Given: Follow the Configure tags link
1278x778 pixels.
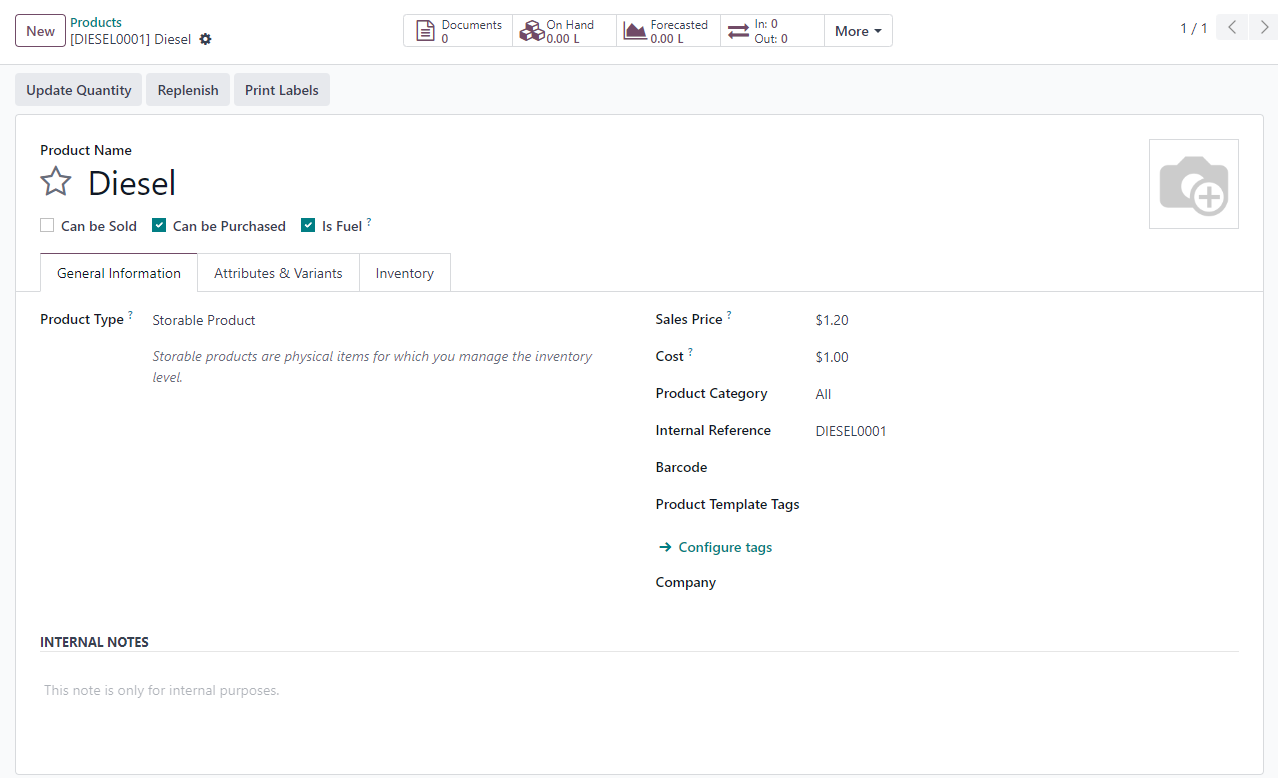Looking at the screenshot, I should pos(725,547).
